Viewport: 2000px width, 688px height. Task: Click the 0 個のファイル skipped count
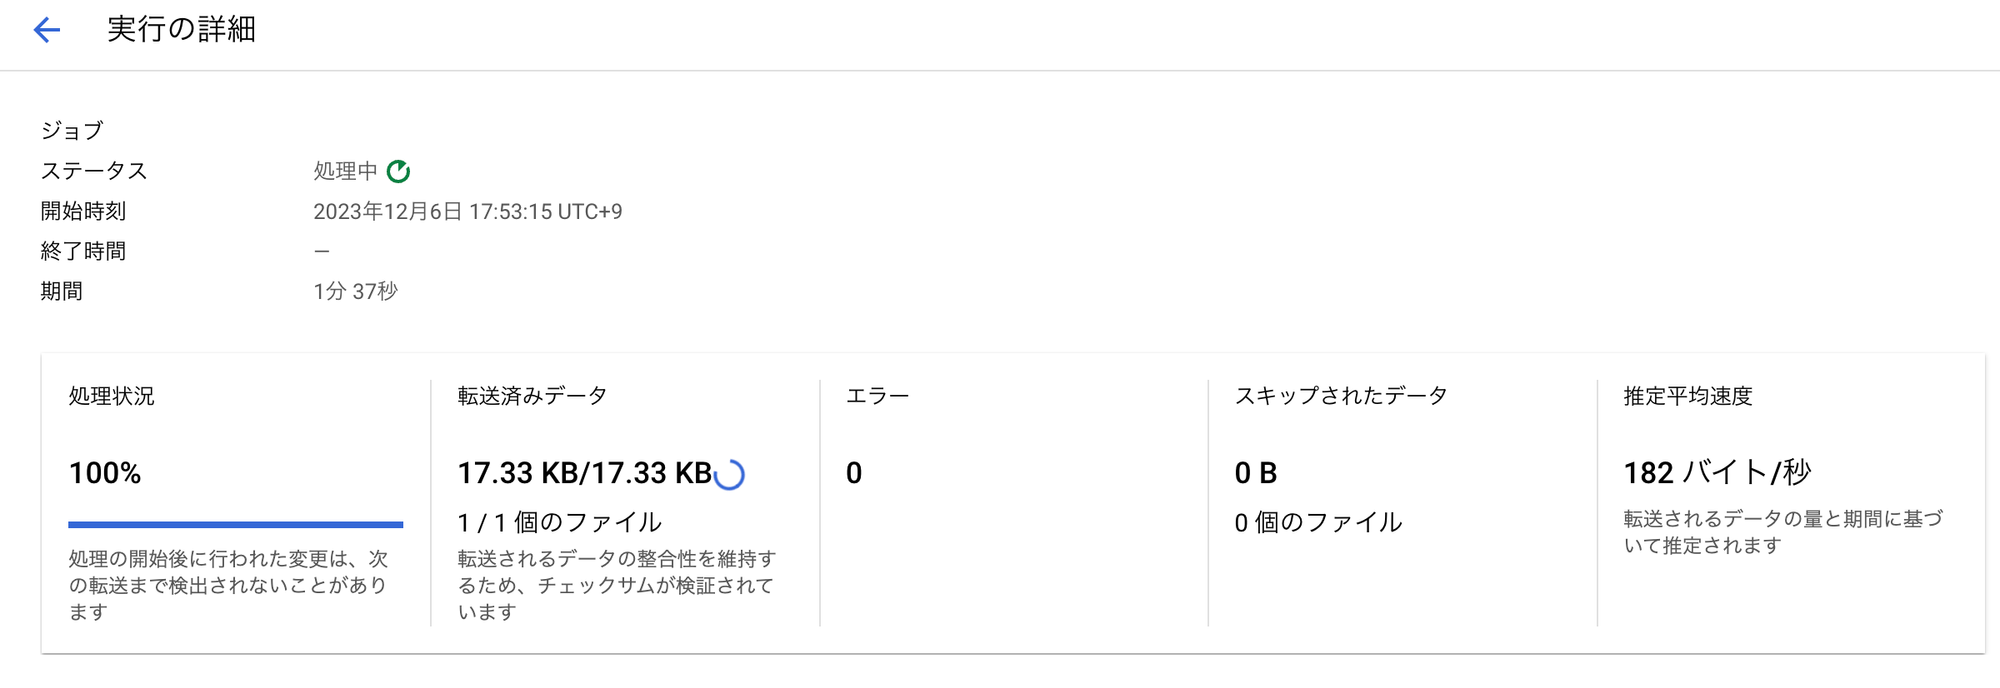click(1318, 522)
